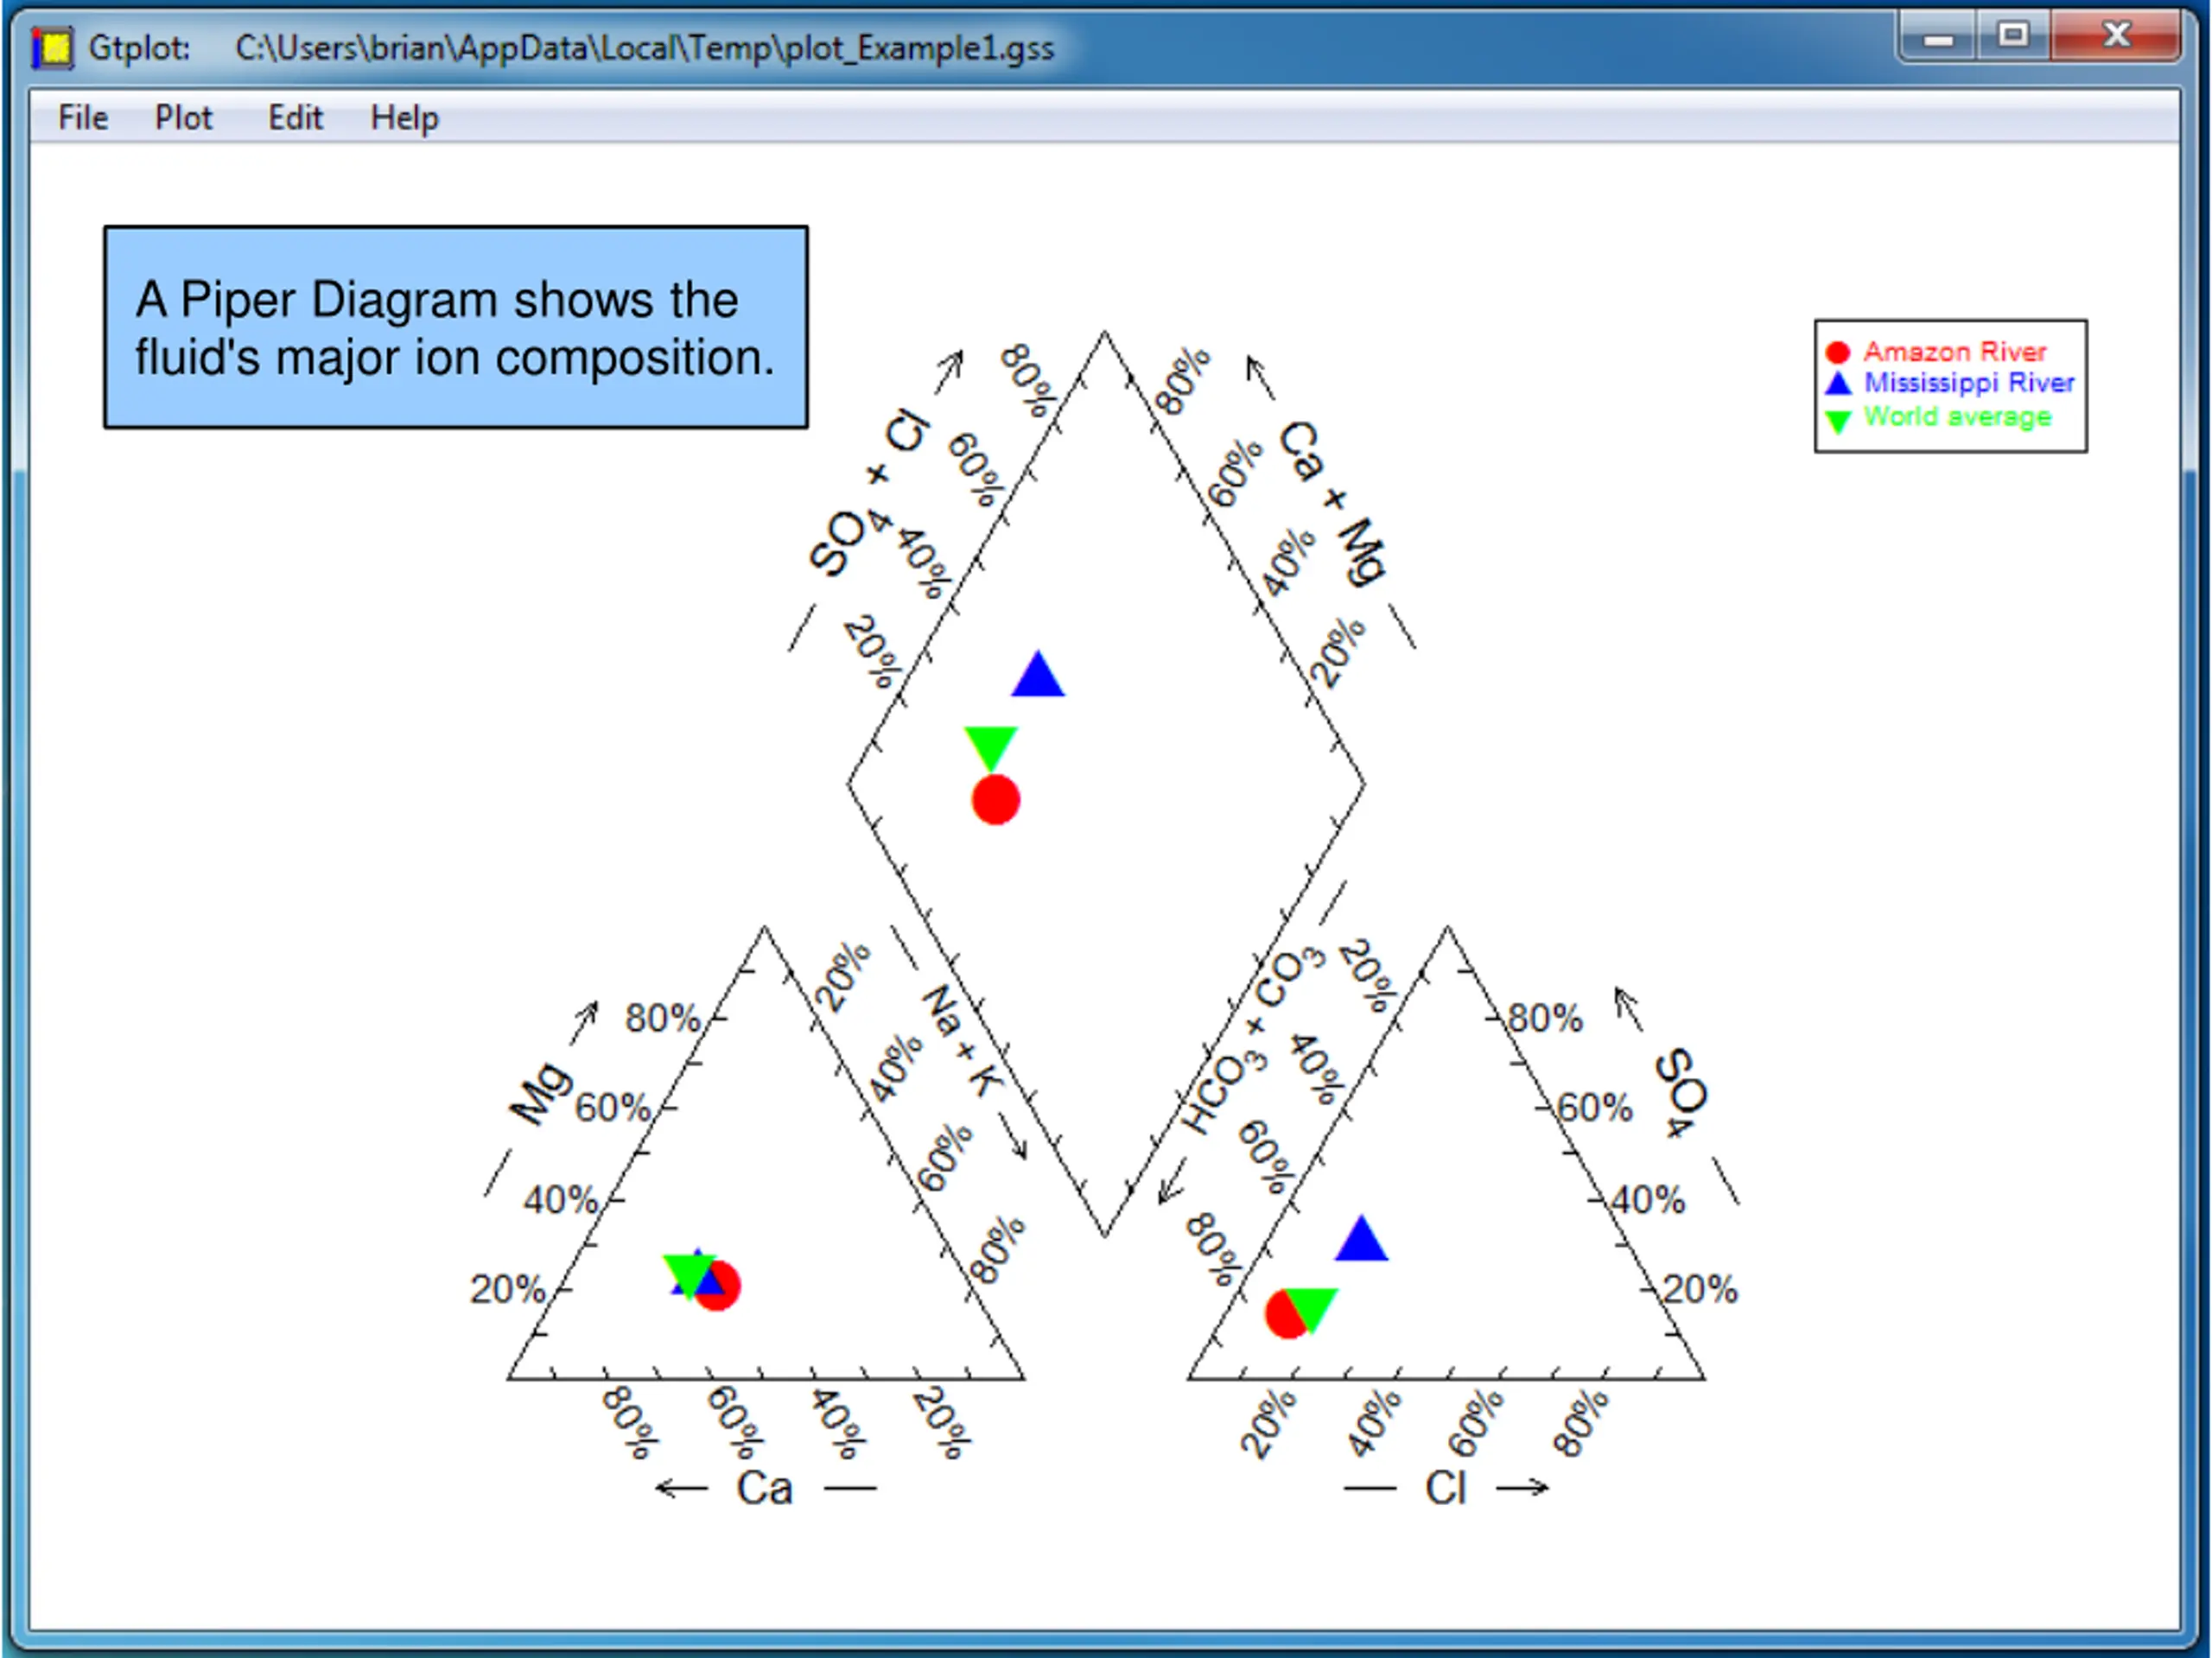The height and width of the screenshot is (1658, 2212).
Task: Click the Cl axis label below the right triangle
Action: click(1445, 1488)
